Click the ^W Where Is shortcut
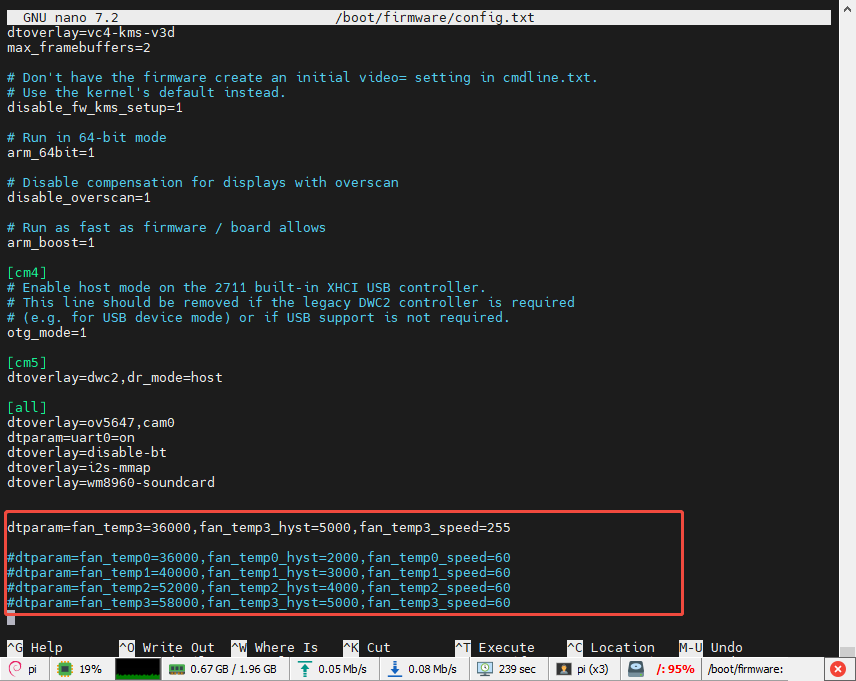Image resolution: width=856 pixels, height=681 pixels. tap(274, 648)
